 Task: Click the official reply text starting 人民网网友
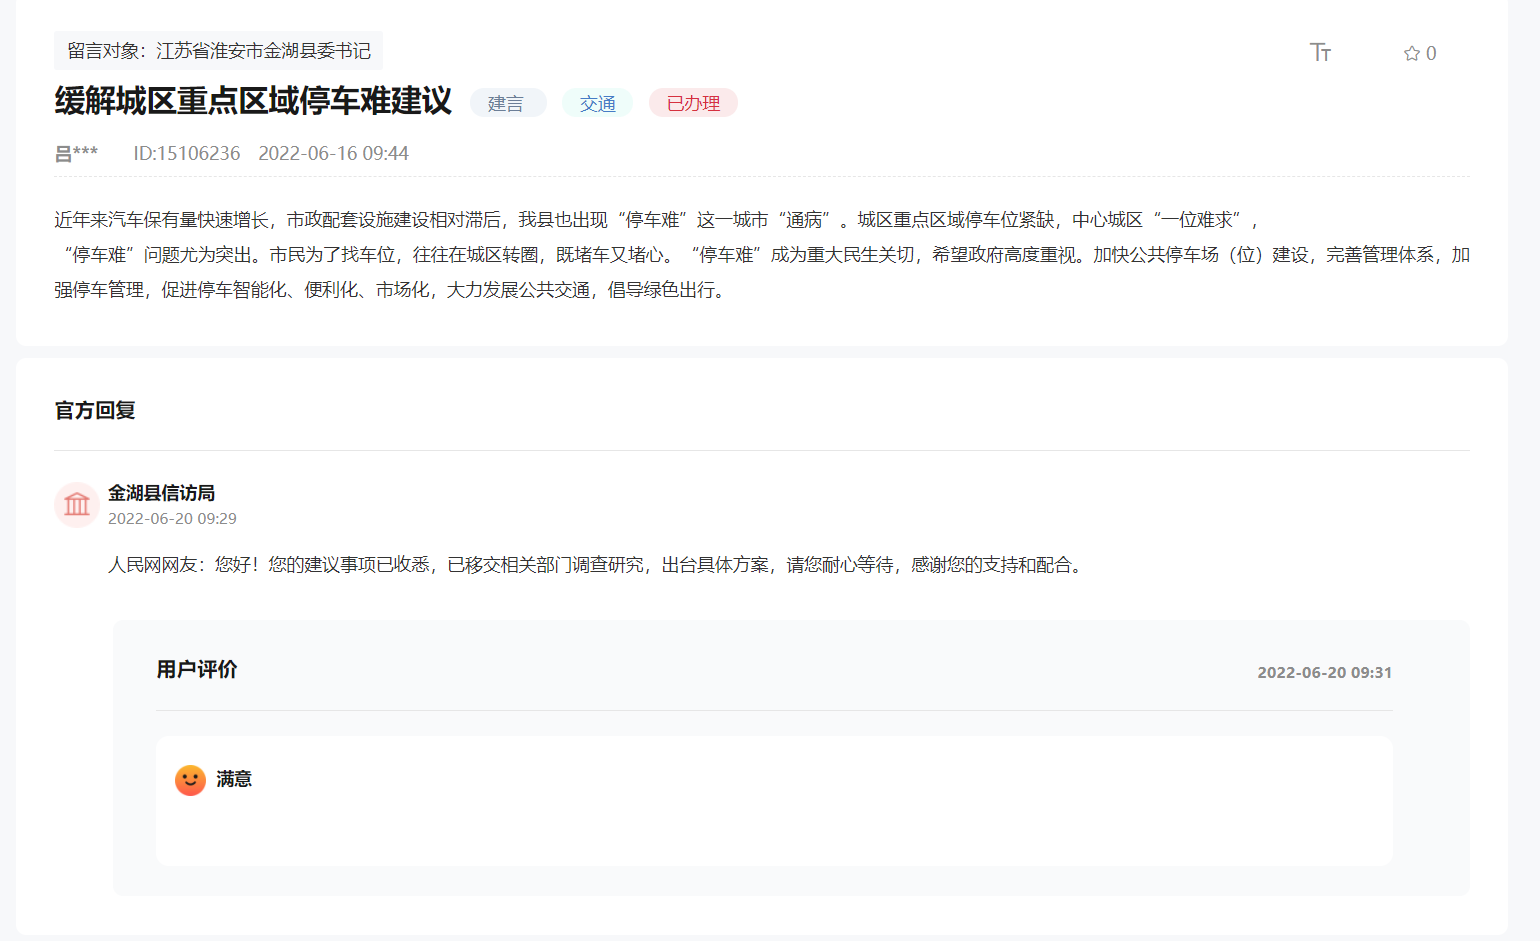click(596, 565)
